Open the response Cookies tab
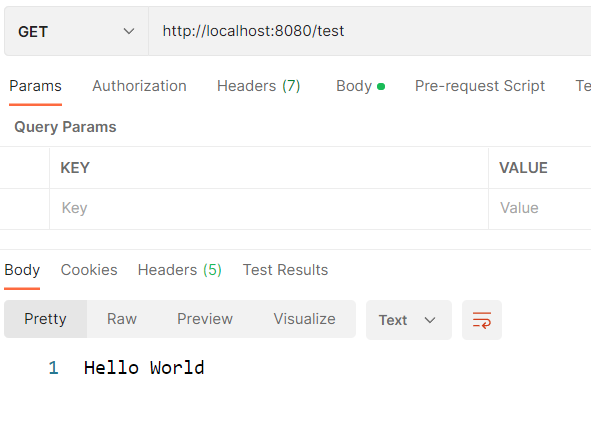This screenshot has height=425, width=591. 89,270
